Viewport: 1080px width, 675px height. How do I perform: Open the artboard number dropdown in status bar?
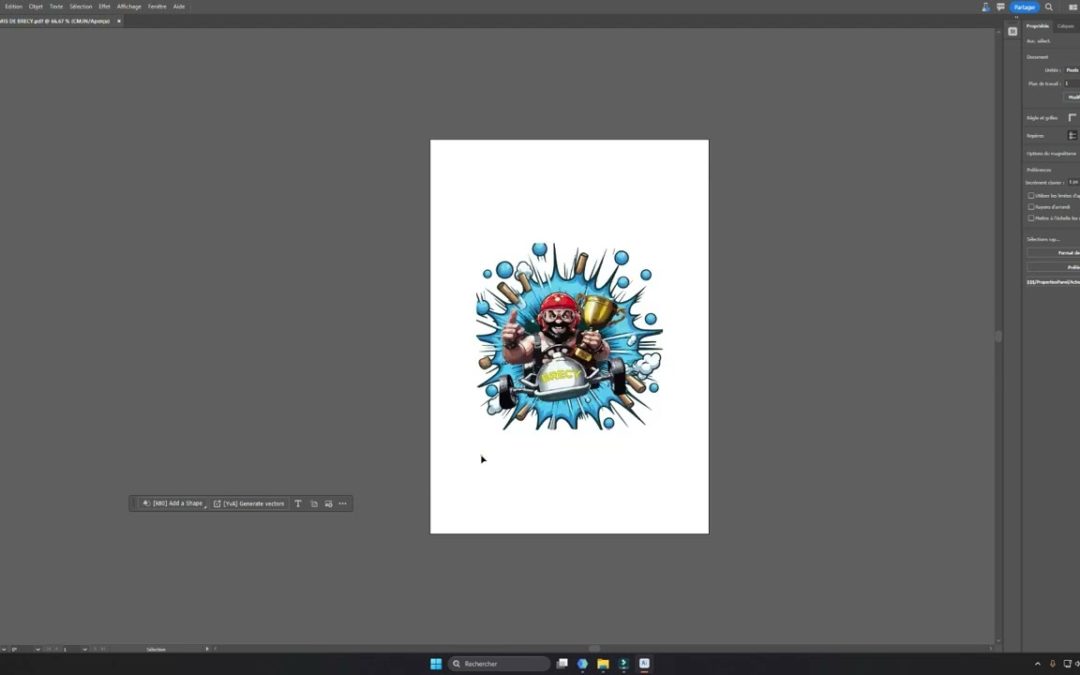point(85,649)
